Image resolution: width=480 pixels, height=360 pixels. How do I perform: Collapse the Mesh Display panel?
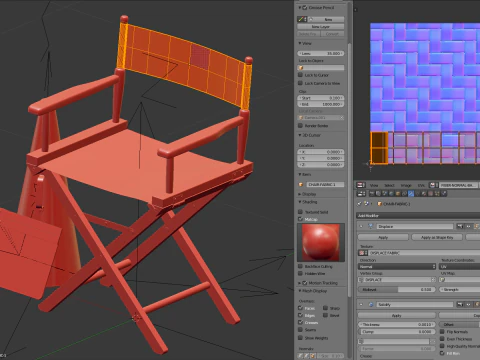pyautogui.click(x=299, y=291)
